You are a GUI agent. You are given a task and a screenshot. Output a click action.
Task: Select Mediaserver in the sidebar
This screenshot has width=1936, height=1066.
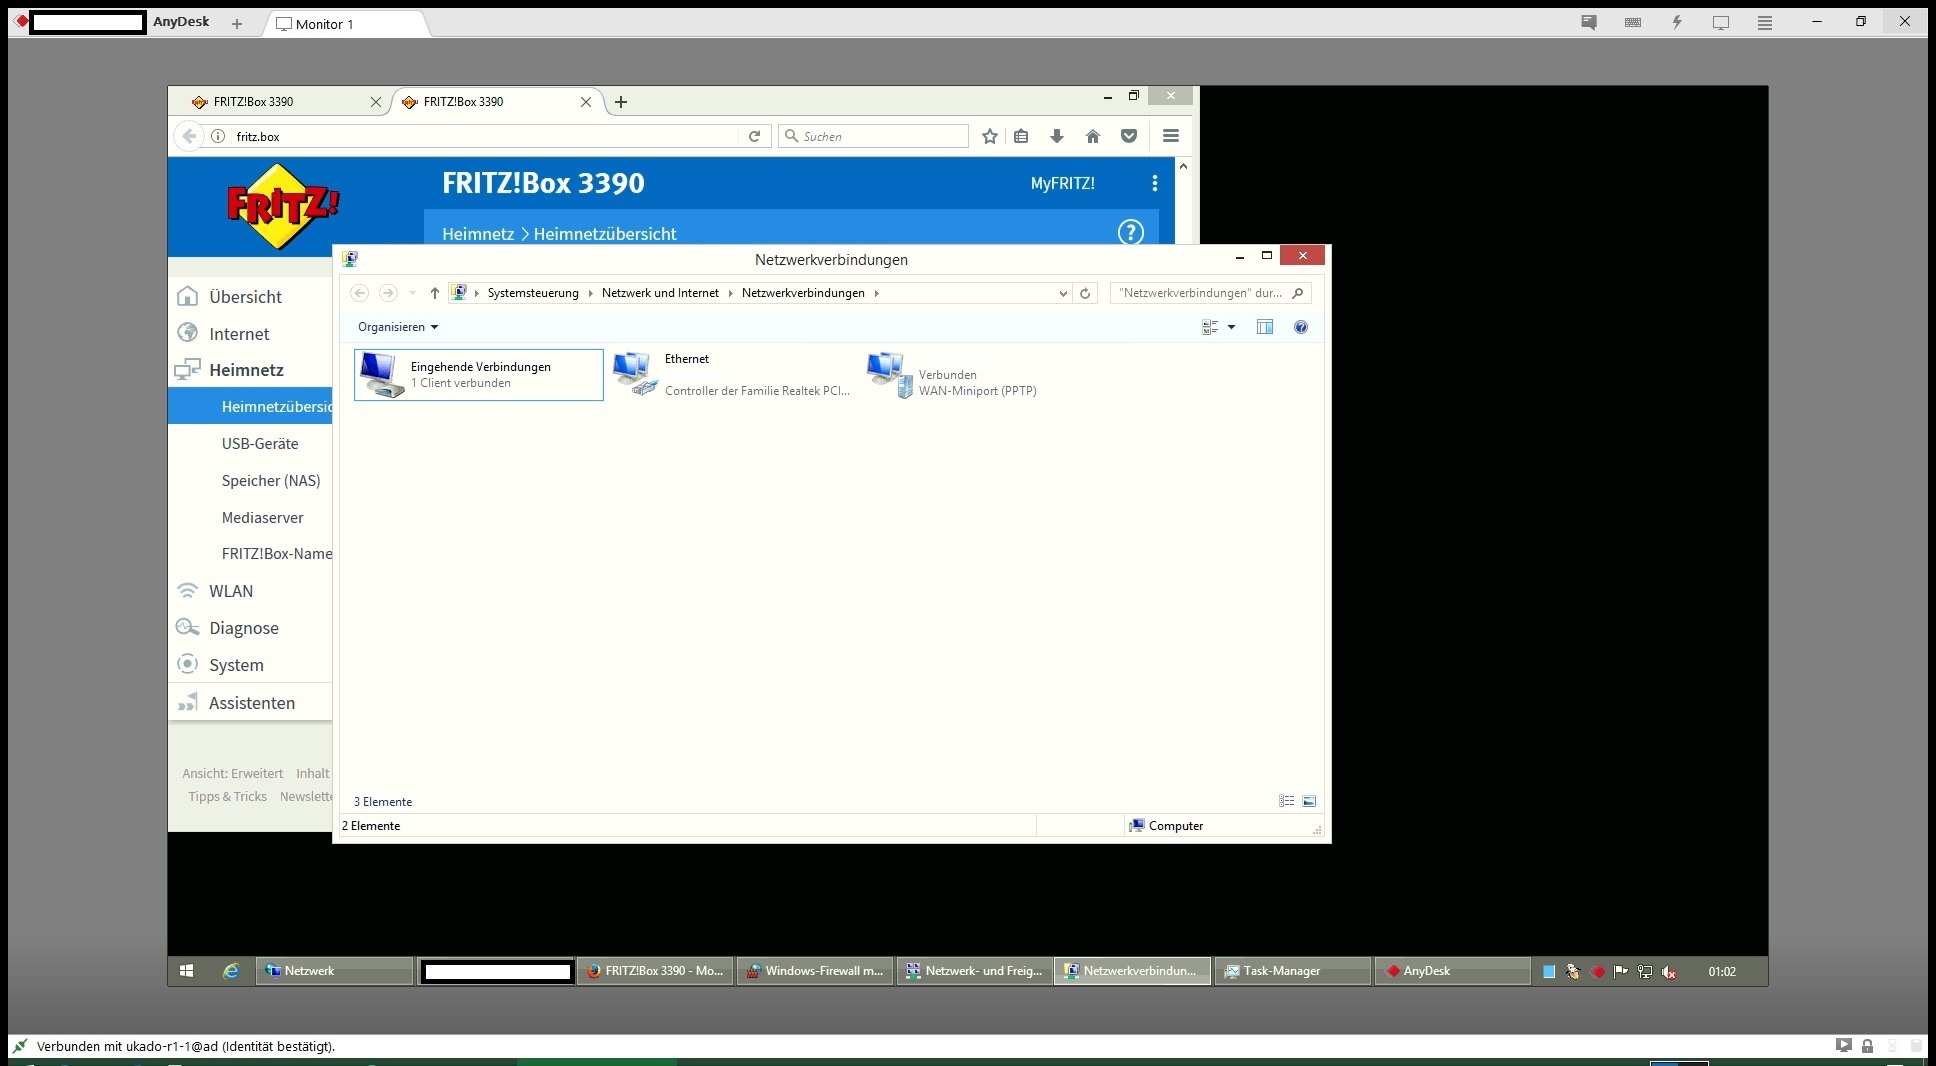(262, 518)
